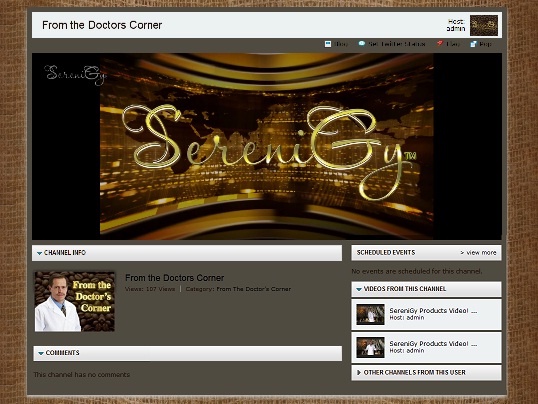
Task: Click the Channel Info header label
Action: pyautogui.click(x=65, y=253)
